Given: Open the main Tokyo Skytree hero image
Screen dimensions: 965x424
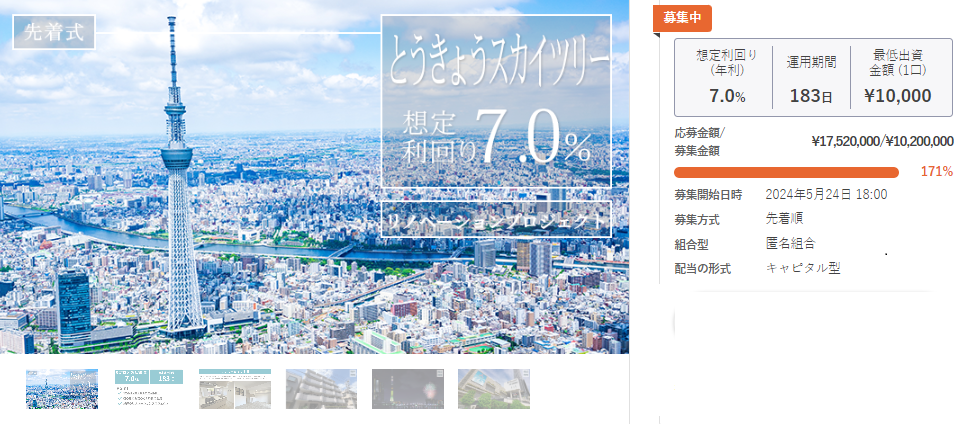Looking at the screenshot, I should point(314,177).
